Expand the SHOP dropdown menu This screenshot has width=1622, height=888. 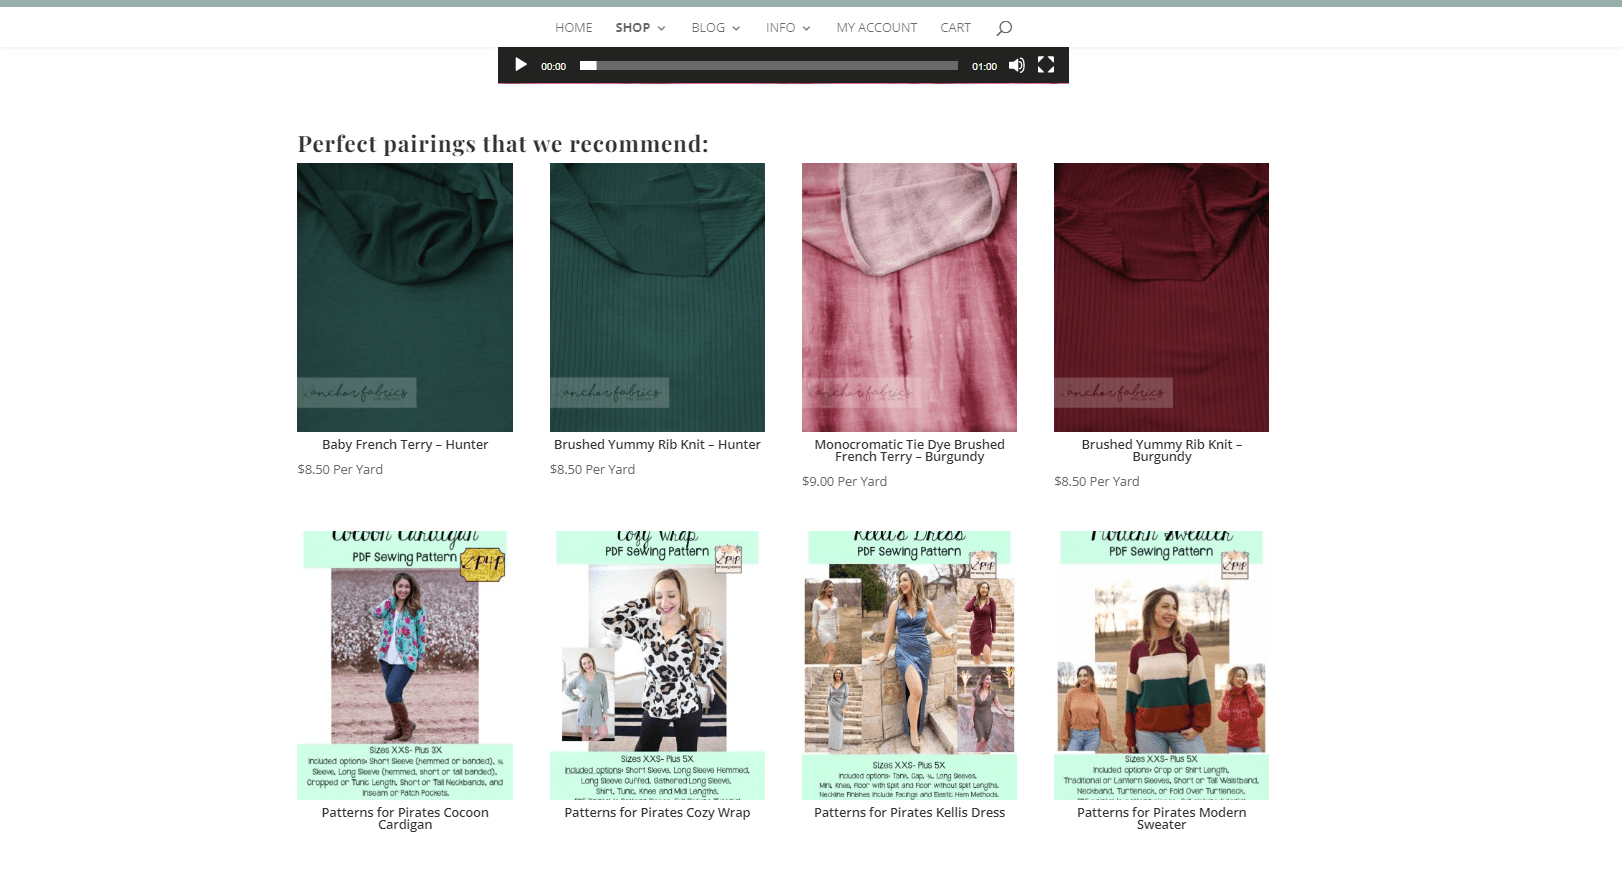pyautogui.click(x=640, y=28)
